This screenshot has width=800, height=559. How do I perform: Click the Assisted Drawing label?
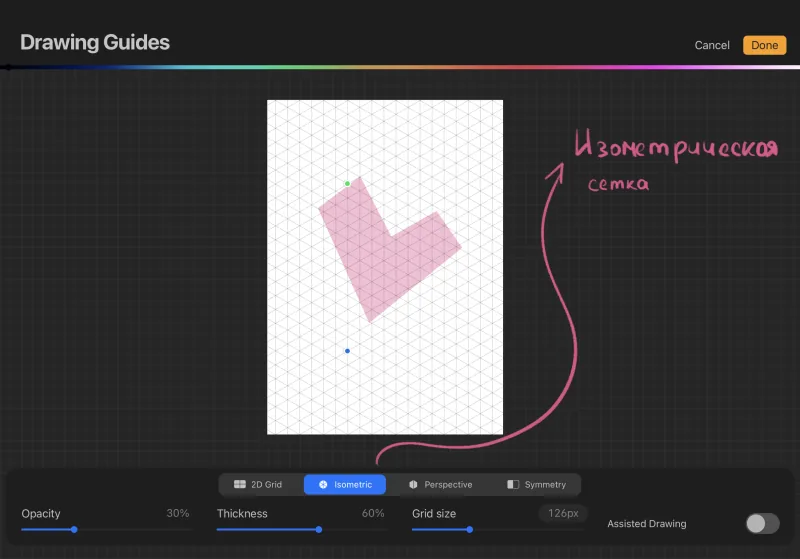pyautogui.click(x=646, y=524)
